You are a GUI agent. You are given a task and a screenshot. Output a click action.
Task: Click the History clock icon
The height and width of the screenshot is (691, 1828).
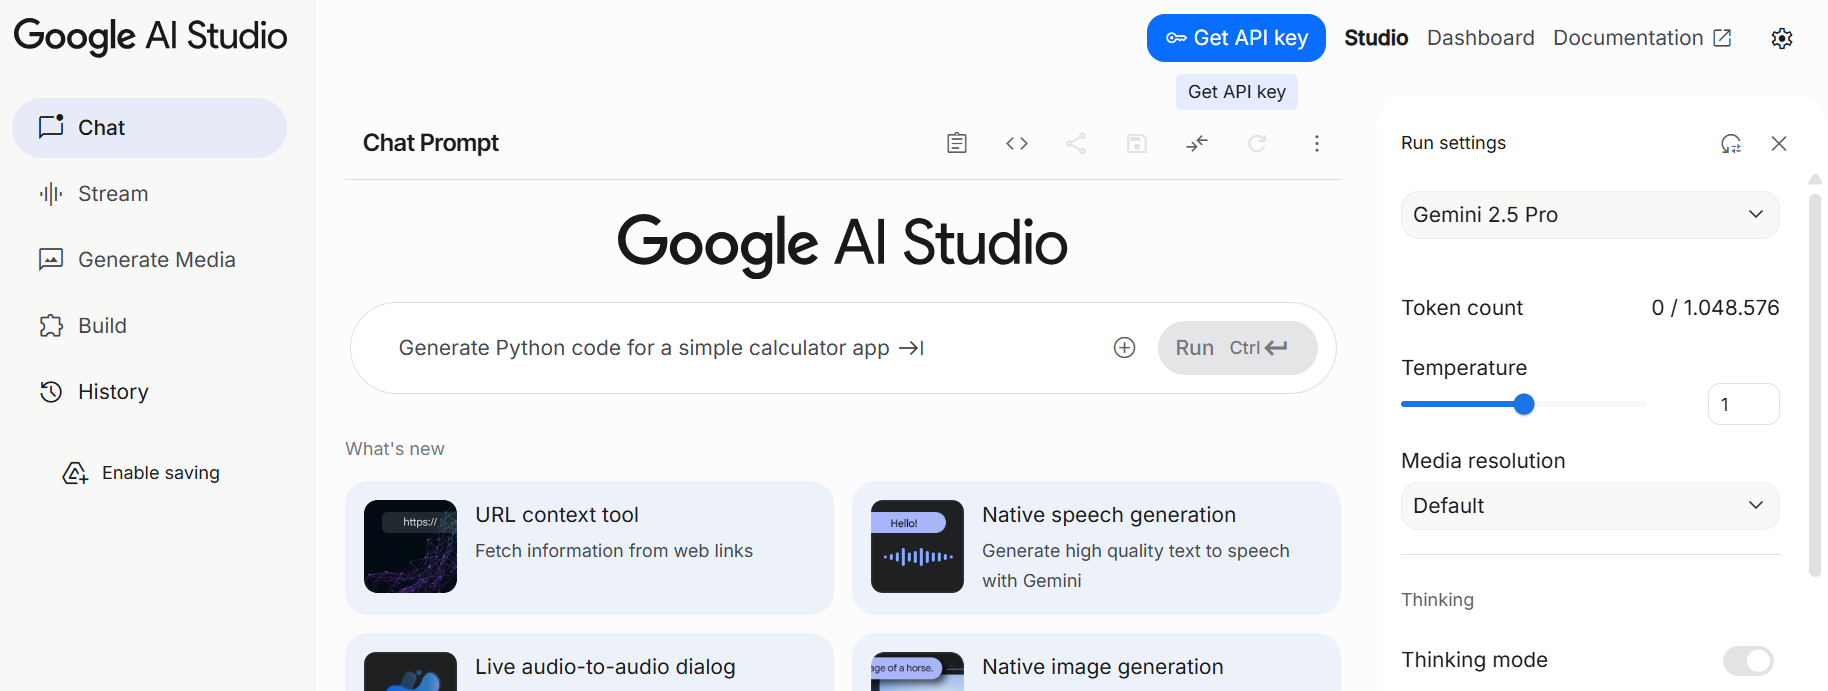[x=51, y=392]
